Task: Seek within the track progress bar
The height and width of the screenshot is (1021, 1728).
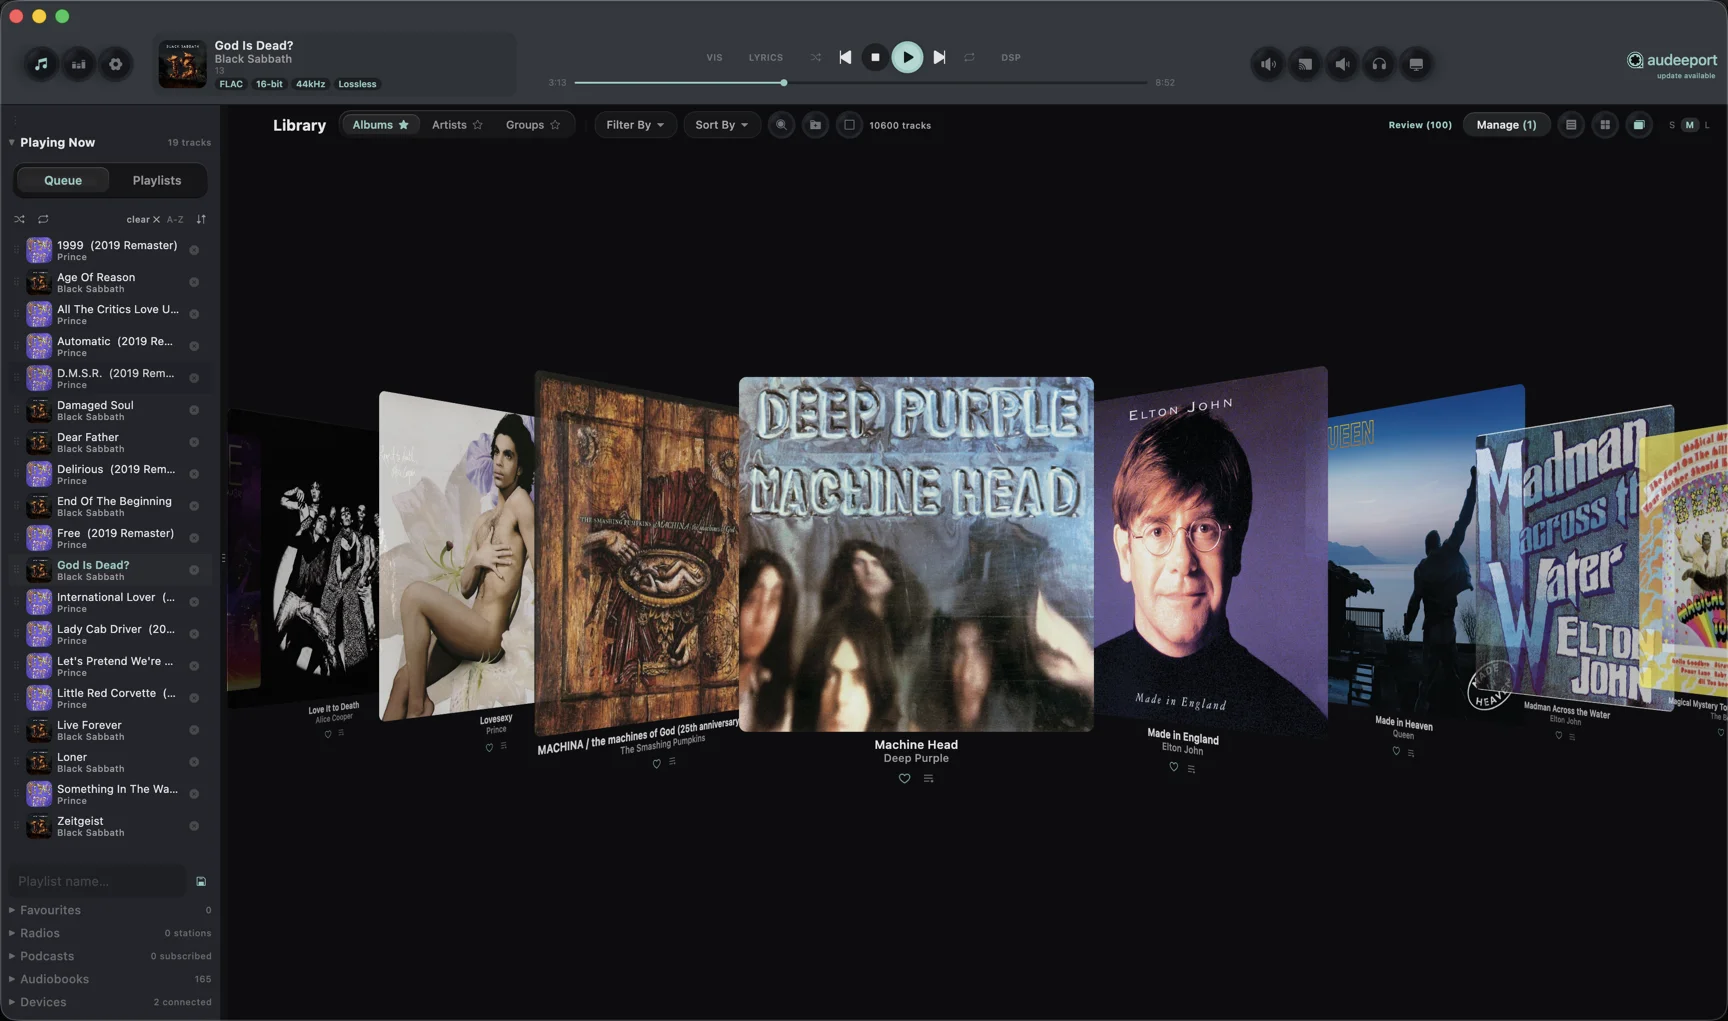Action: click(860, 83)
